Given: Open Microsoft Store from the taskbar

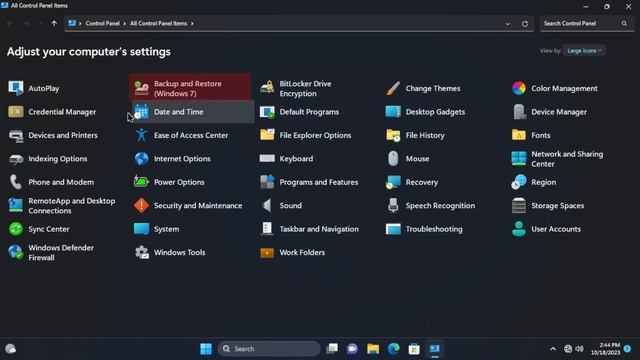Looking at the screenshot, I should tap(414, 349).
